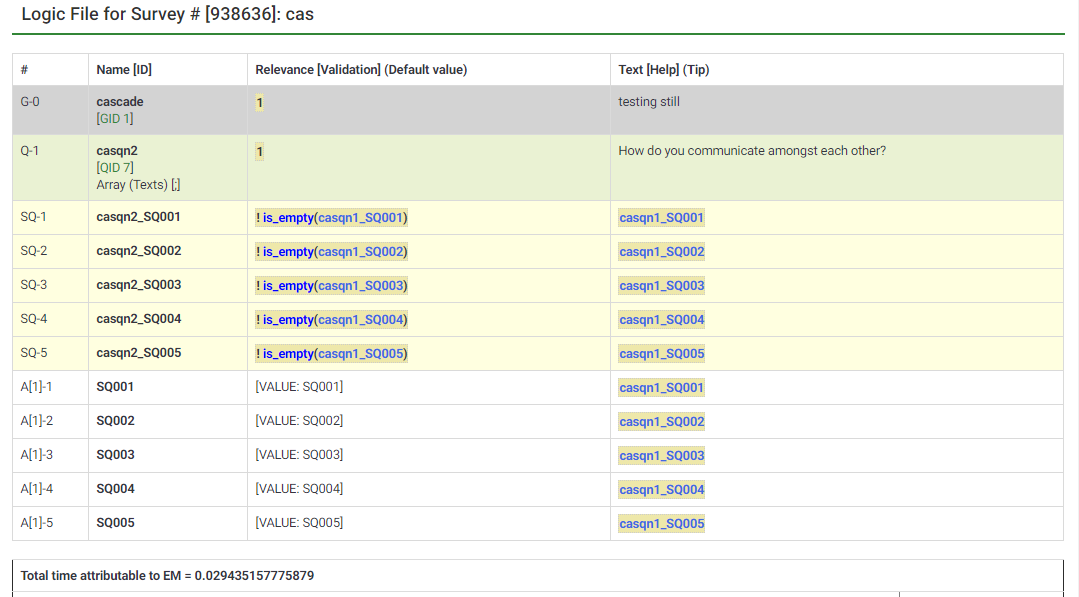Click casqn1_SQ001 in the SQ-1 relevance expression
1079x597 pixels.
coord(360,218)
